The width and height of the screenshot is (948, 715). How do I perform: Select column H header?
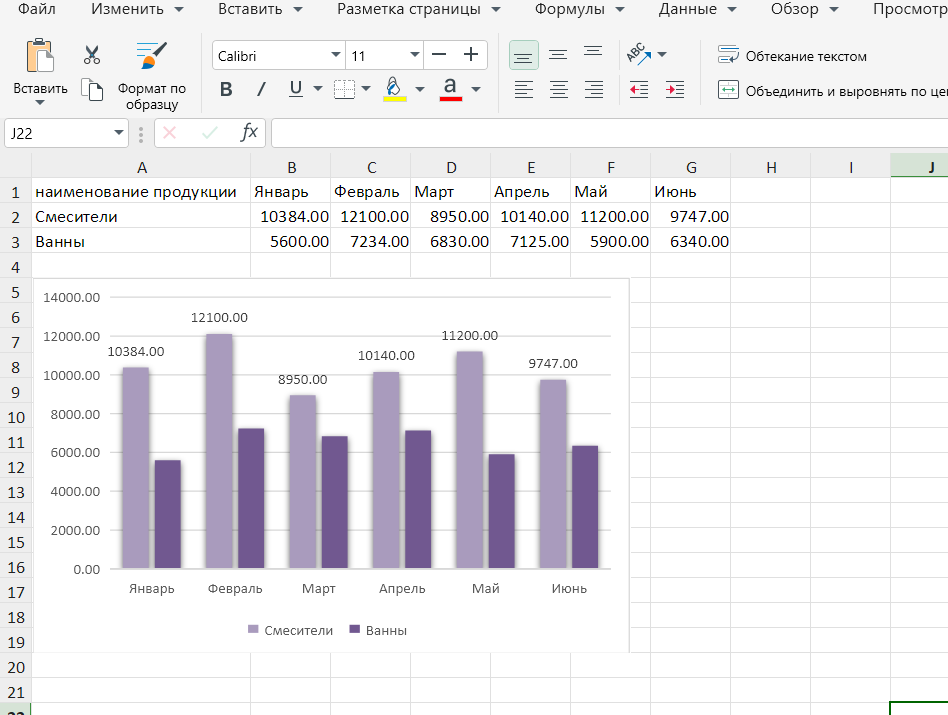pos(771,167)
